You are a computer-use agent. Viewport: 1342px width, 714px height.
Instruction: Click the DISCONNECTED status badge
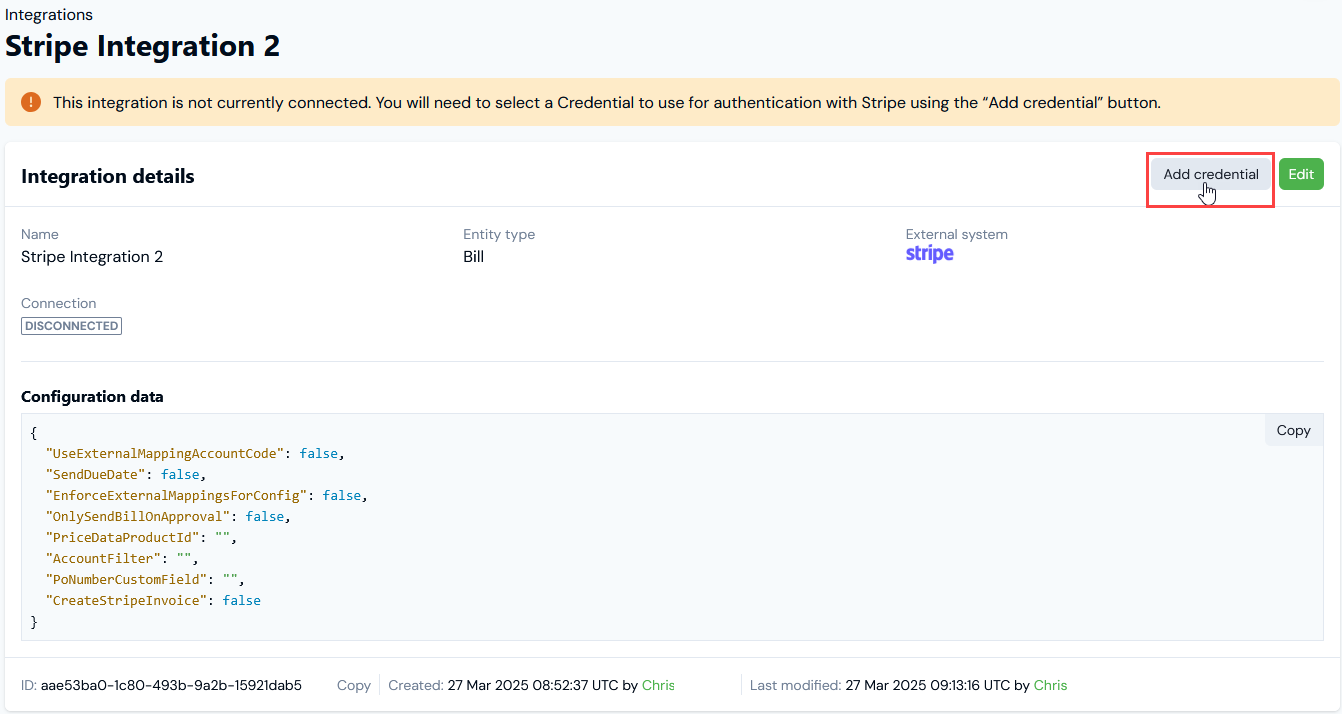[x=71, y=326]
